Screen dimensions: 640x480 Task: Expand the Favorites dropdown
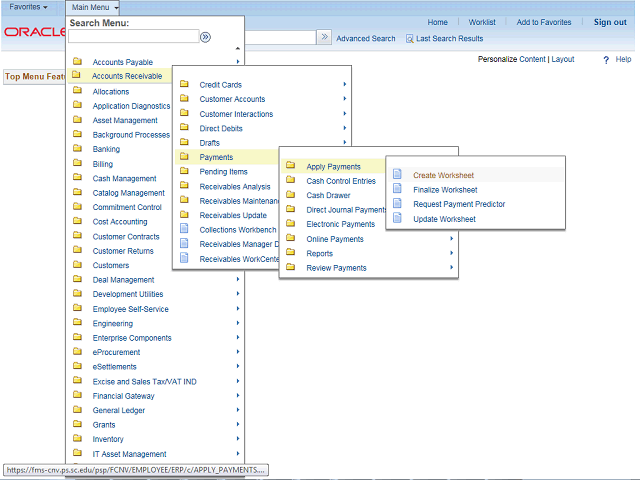[29, 7]
